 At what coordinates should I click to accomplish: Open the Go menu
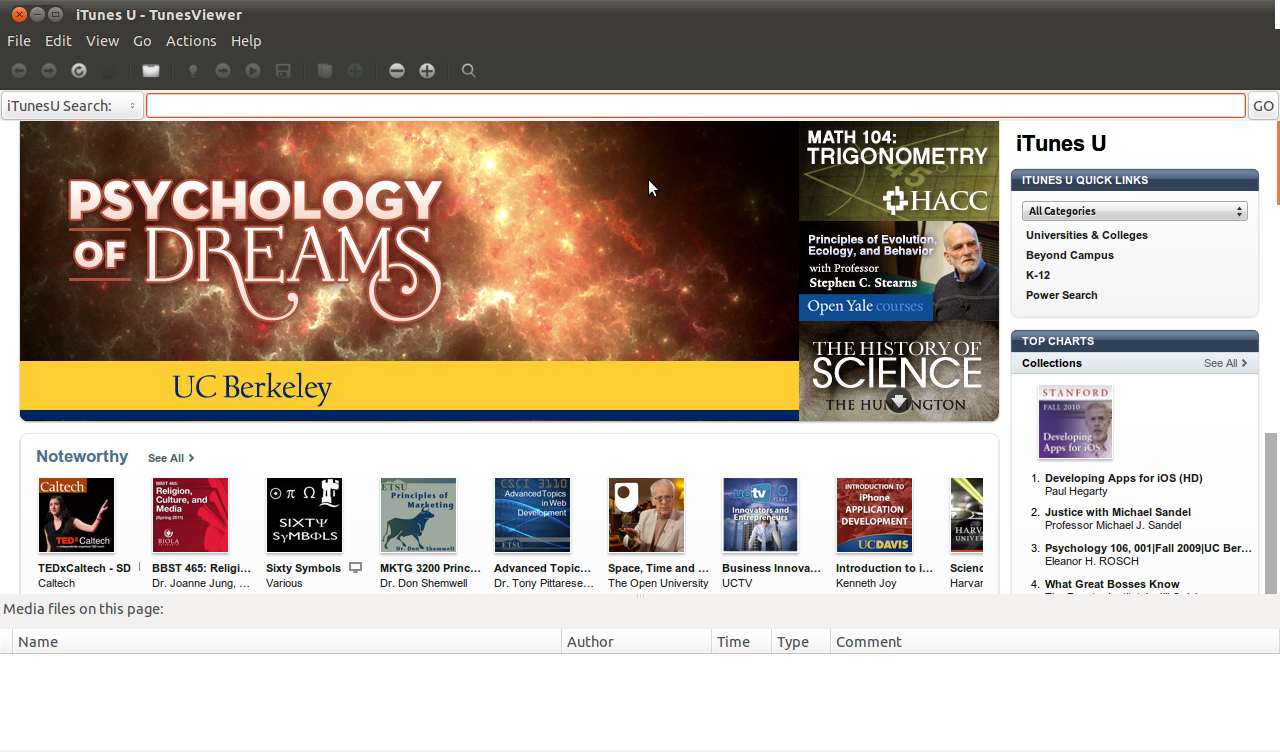pyautogui.click(x=142, y=41)
